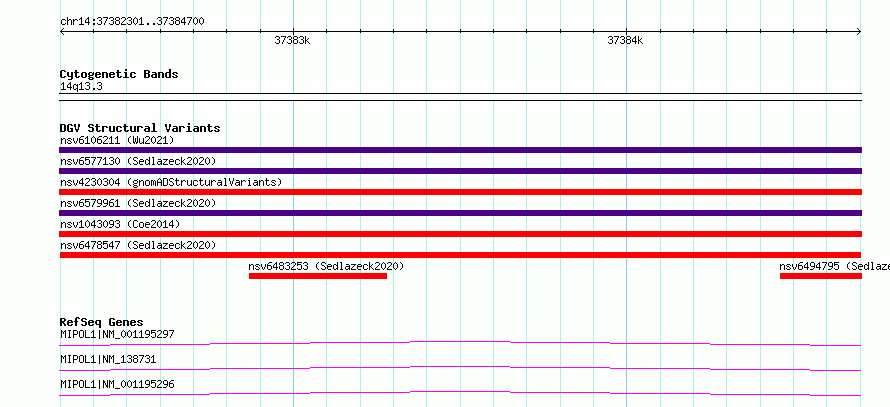The image size is (890, 407).
Task: Open the nsv6494795 variant label
Action: tap(834, 266)
